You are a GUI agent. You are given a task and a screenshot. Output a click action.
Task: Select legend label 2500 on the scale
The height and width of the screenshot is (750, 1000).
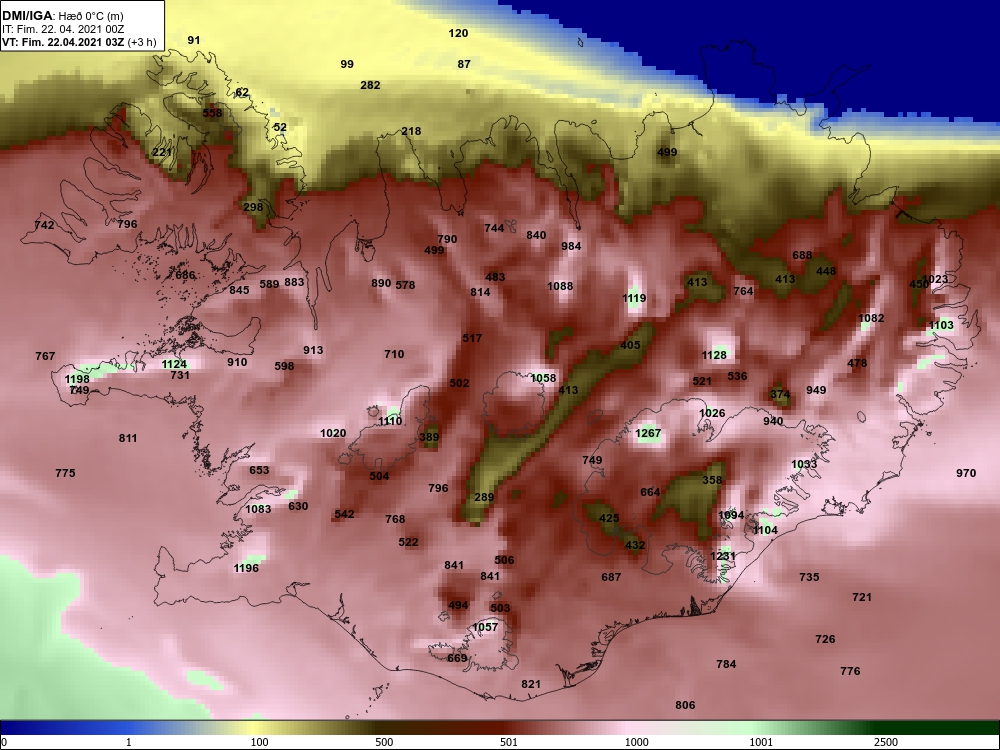[886, 742]
